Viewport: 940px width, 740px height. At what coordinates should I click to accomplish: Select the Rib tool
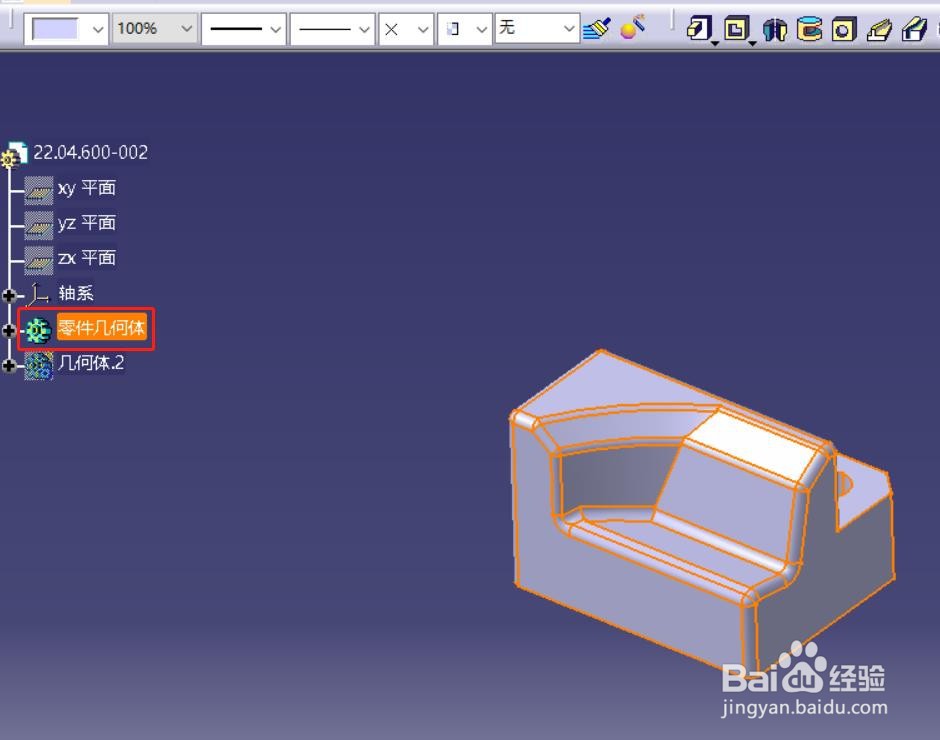879,29
